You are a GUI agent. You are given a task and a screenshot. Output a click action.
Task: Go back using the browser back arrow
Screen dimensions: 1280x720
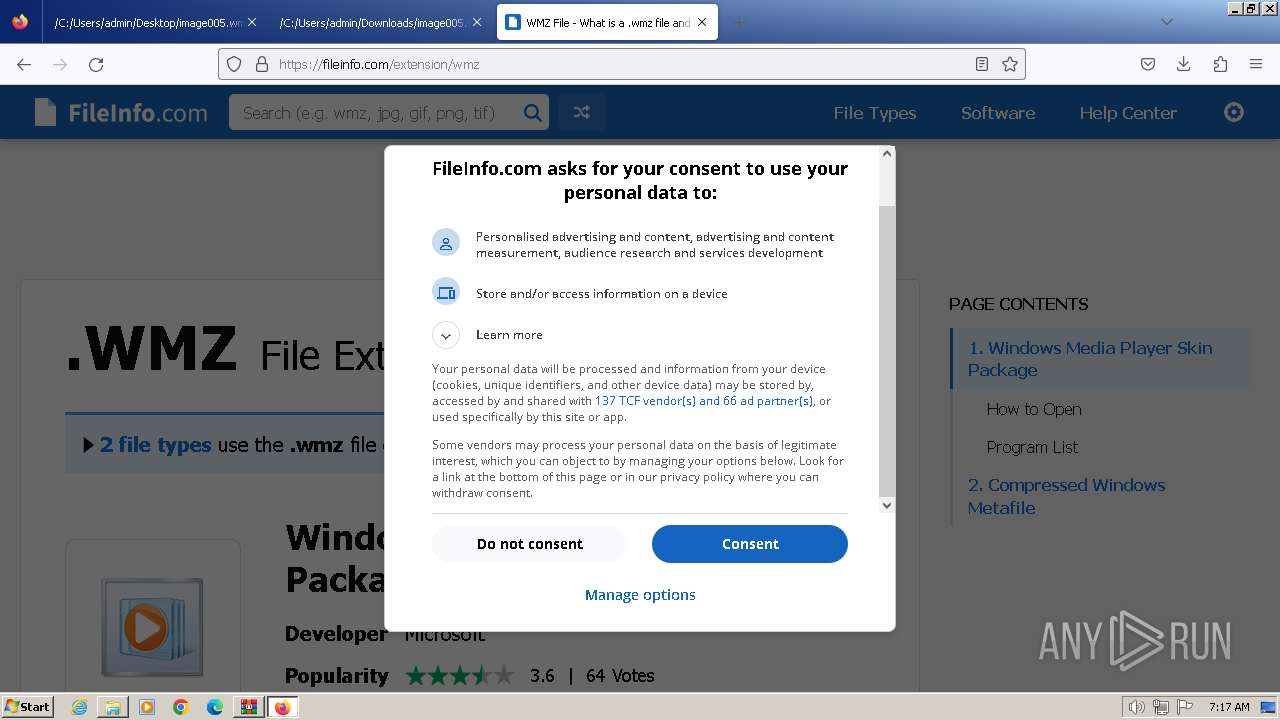(x=24, y=64)
